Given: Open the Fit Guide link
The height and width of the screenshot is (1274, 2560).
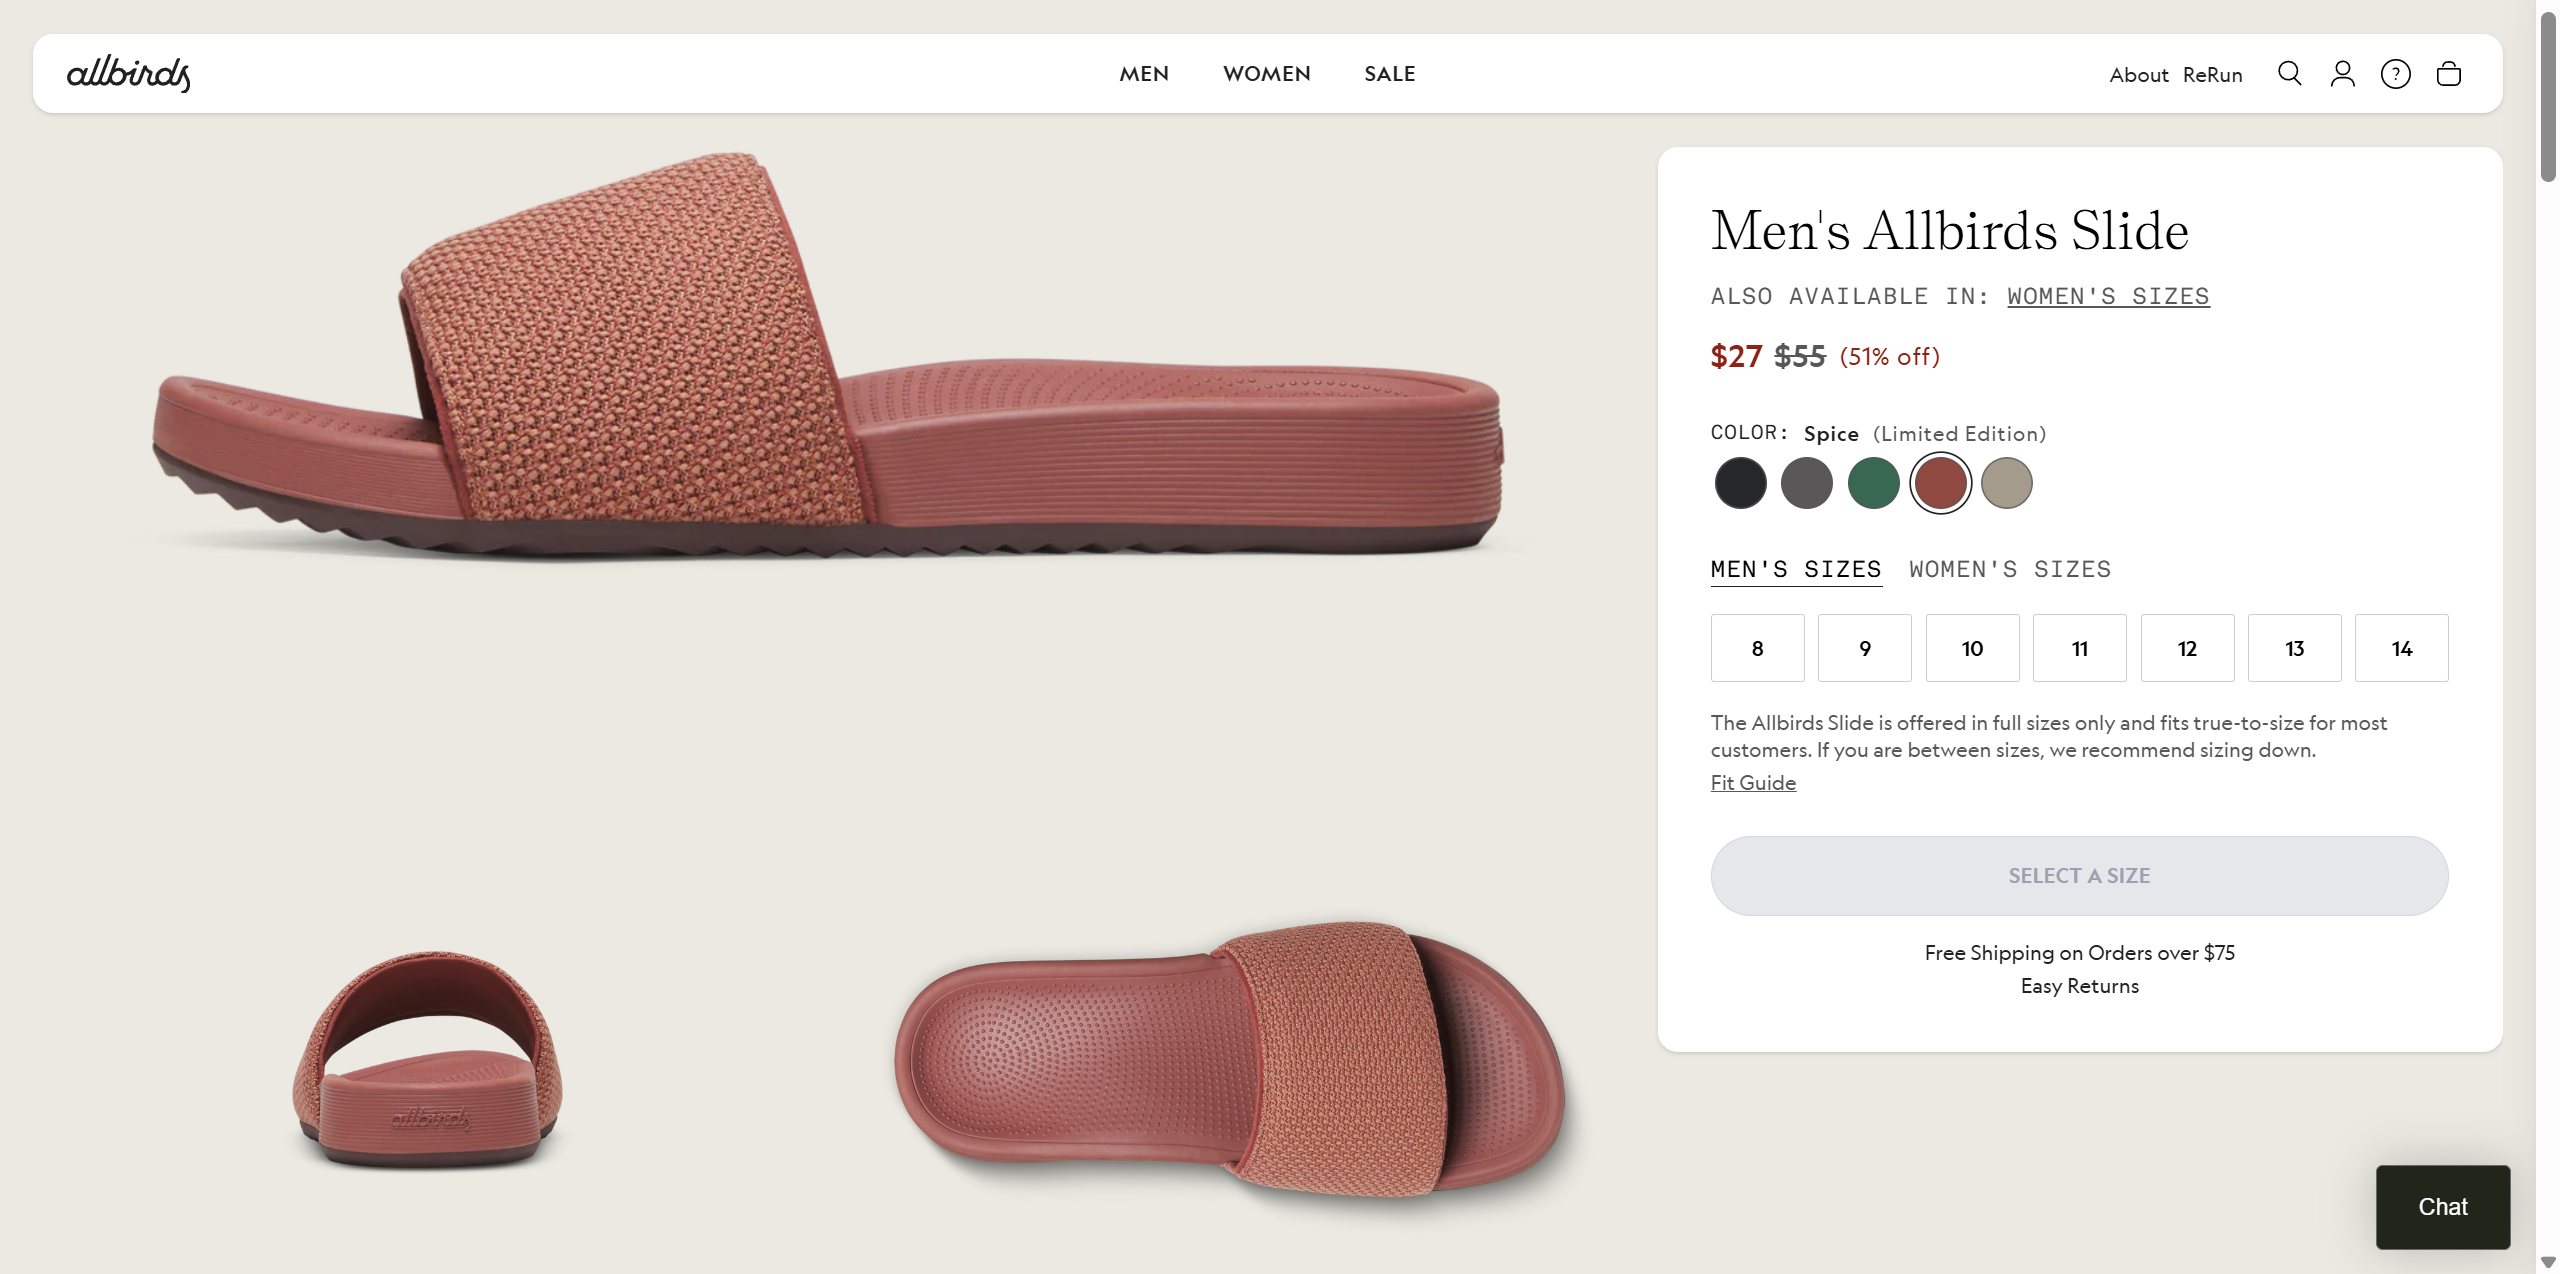Looking at the screenshot, I should (x=1753, y=783).
